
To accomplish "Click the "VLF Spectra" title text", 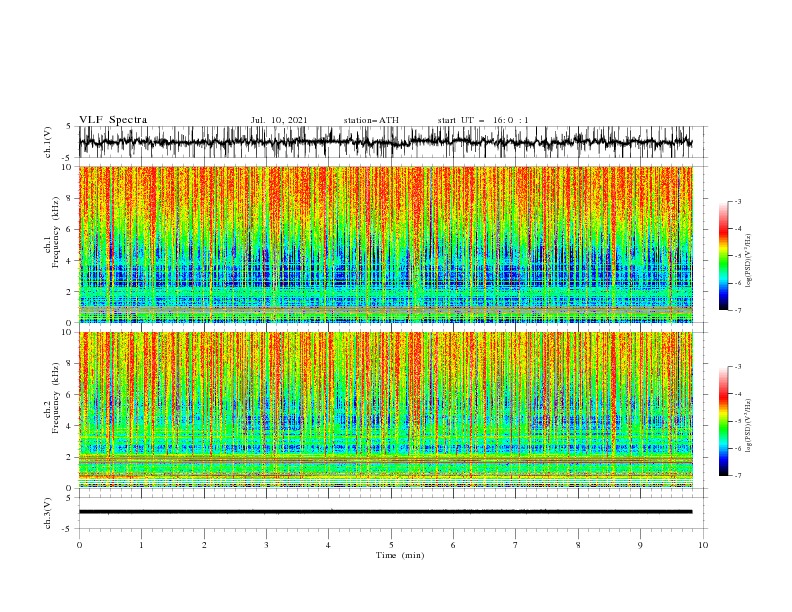I will coord(113,120).
